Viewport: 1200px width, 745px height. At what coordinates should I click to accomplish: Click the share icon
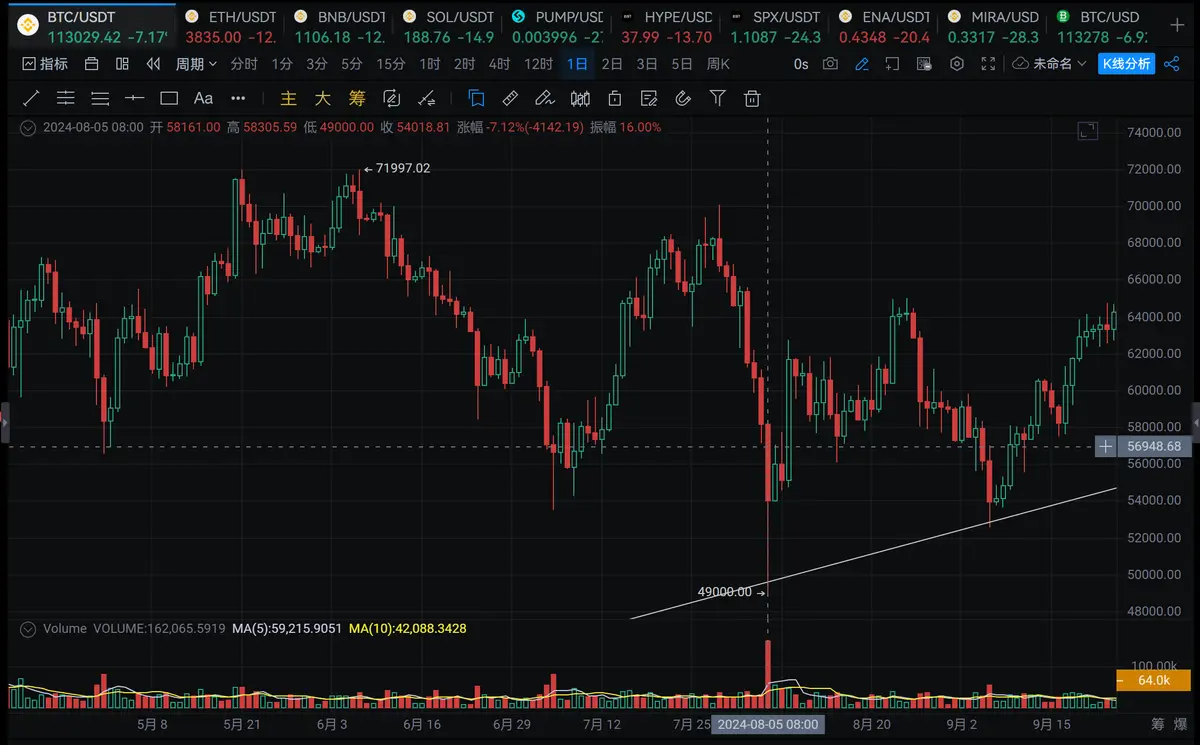click(x=1172, y=64)
